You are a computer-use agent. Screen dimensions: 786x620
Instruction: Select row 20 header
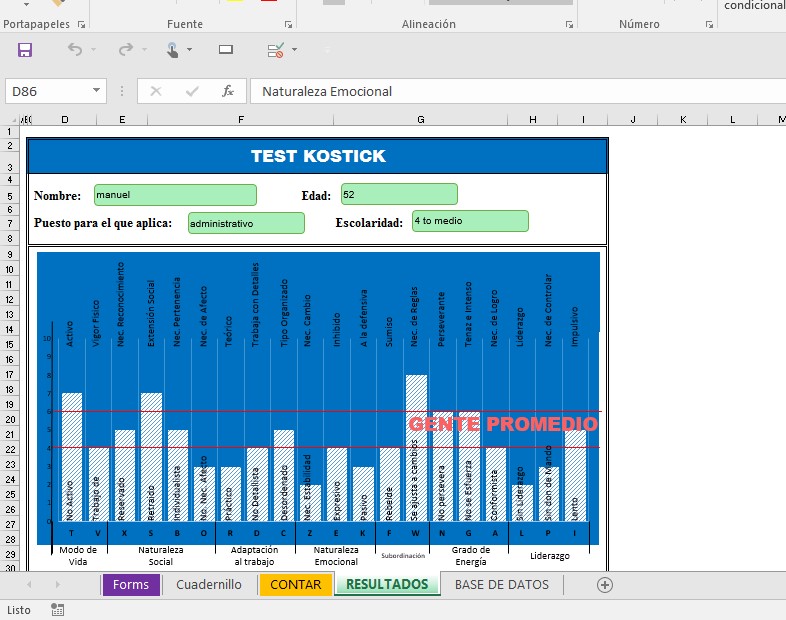tap(10, 419)
